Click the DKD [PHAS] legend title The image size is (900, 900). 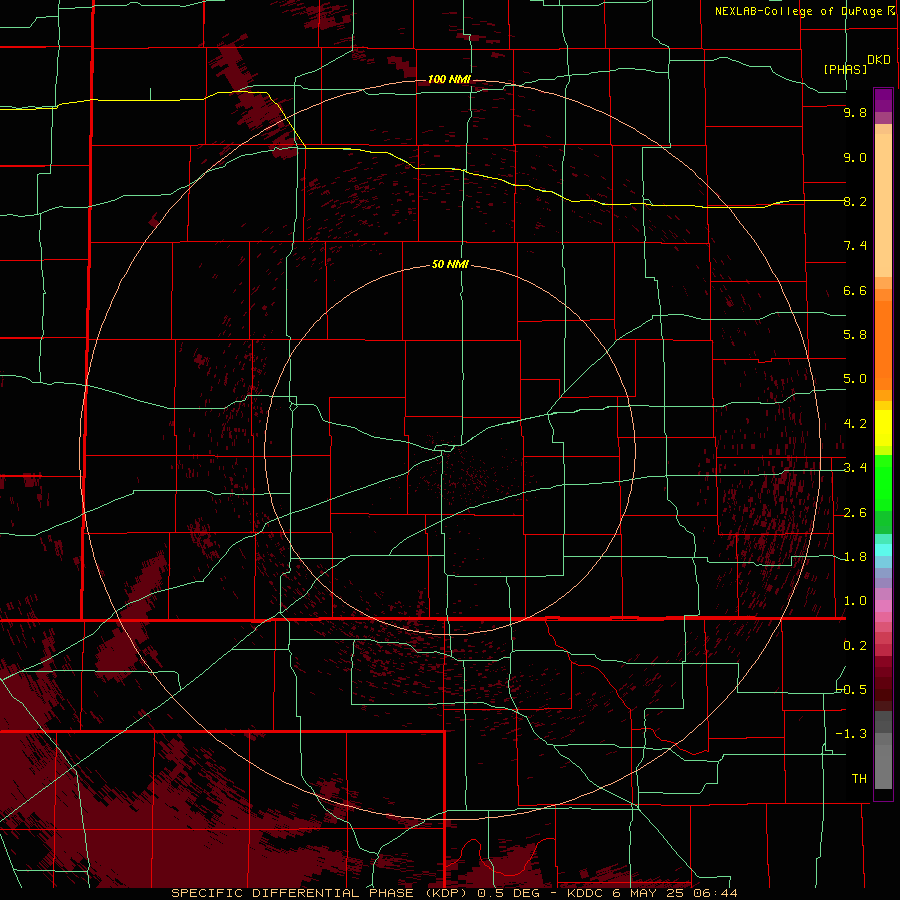click(x=856, y=64)
